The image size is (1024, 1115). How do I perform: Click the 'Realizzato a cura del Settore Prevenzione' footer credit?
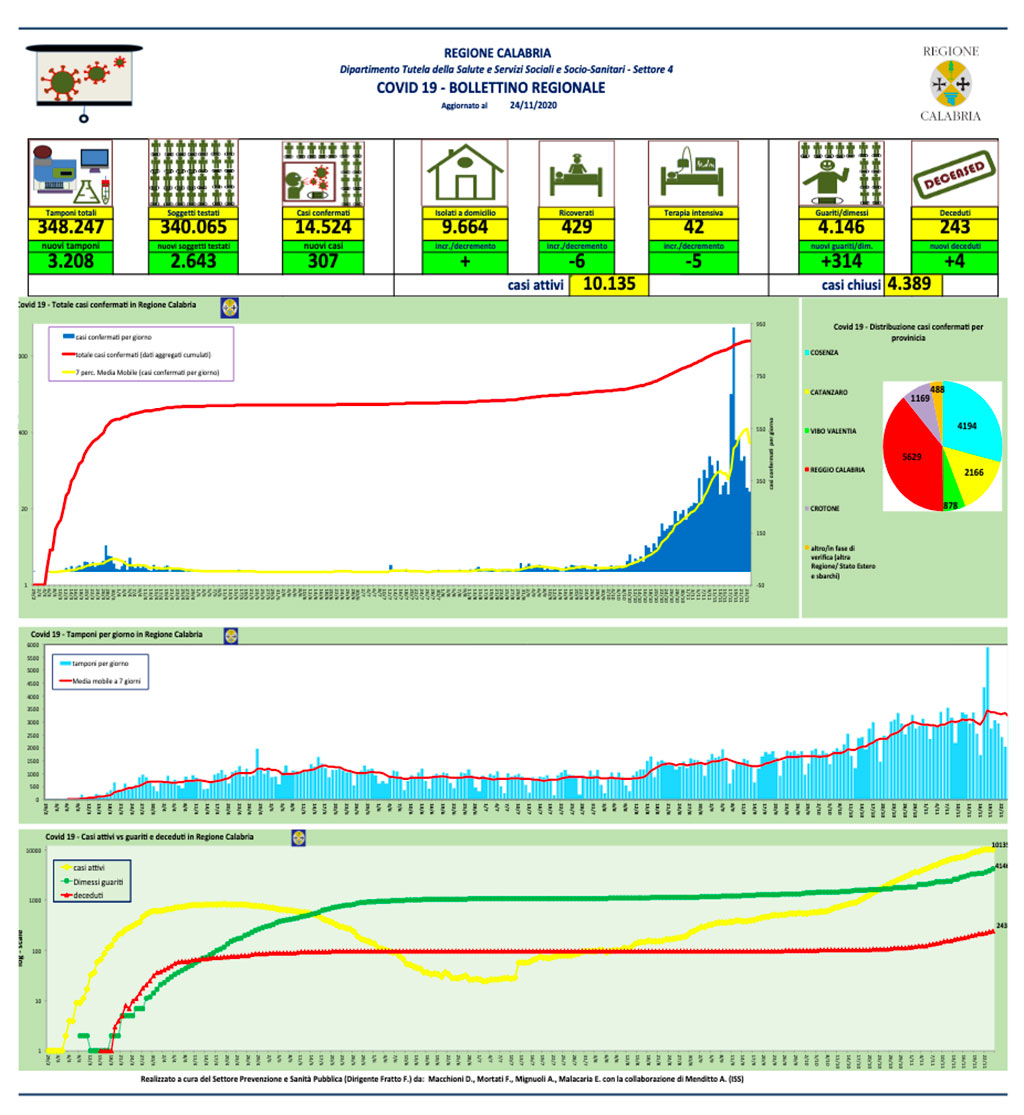tap(442, 1079)
